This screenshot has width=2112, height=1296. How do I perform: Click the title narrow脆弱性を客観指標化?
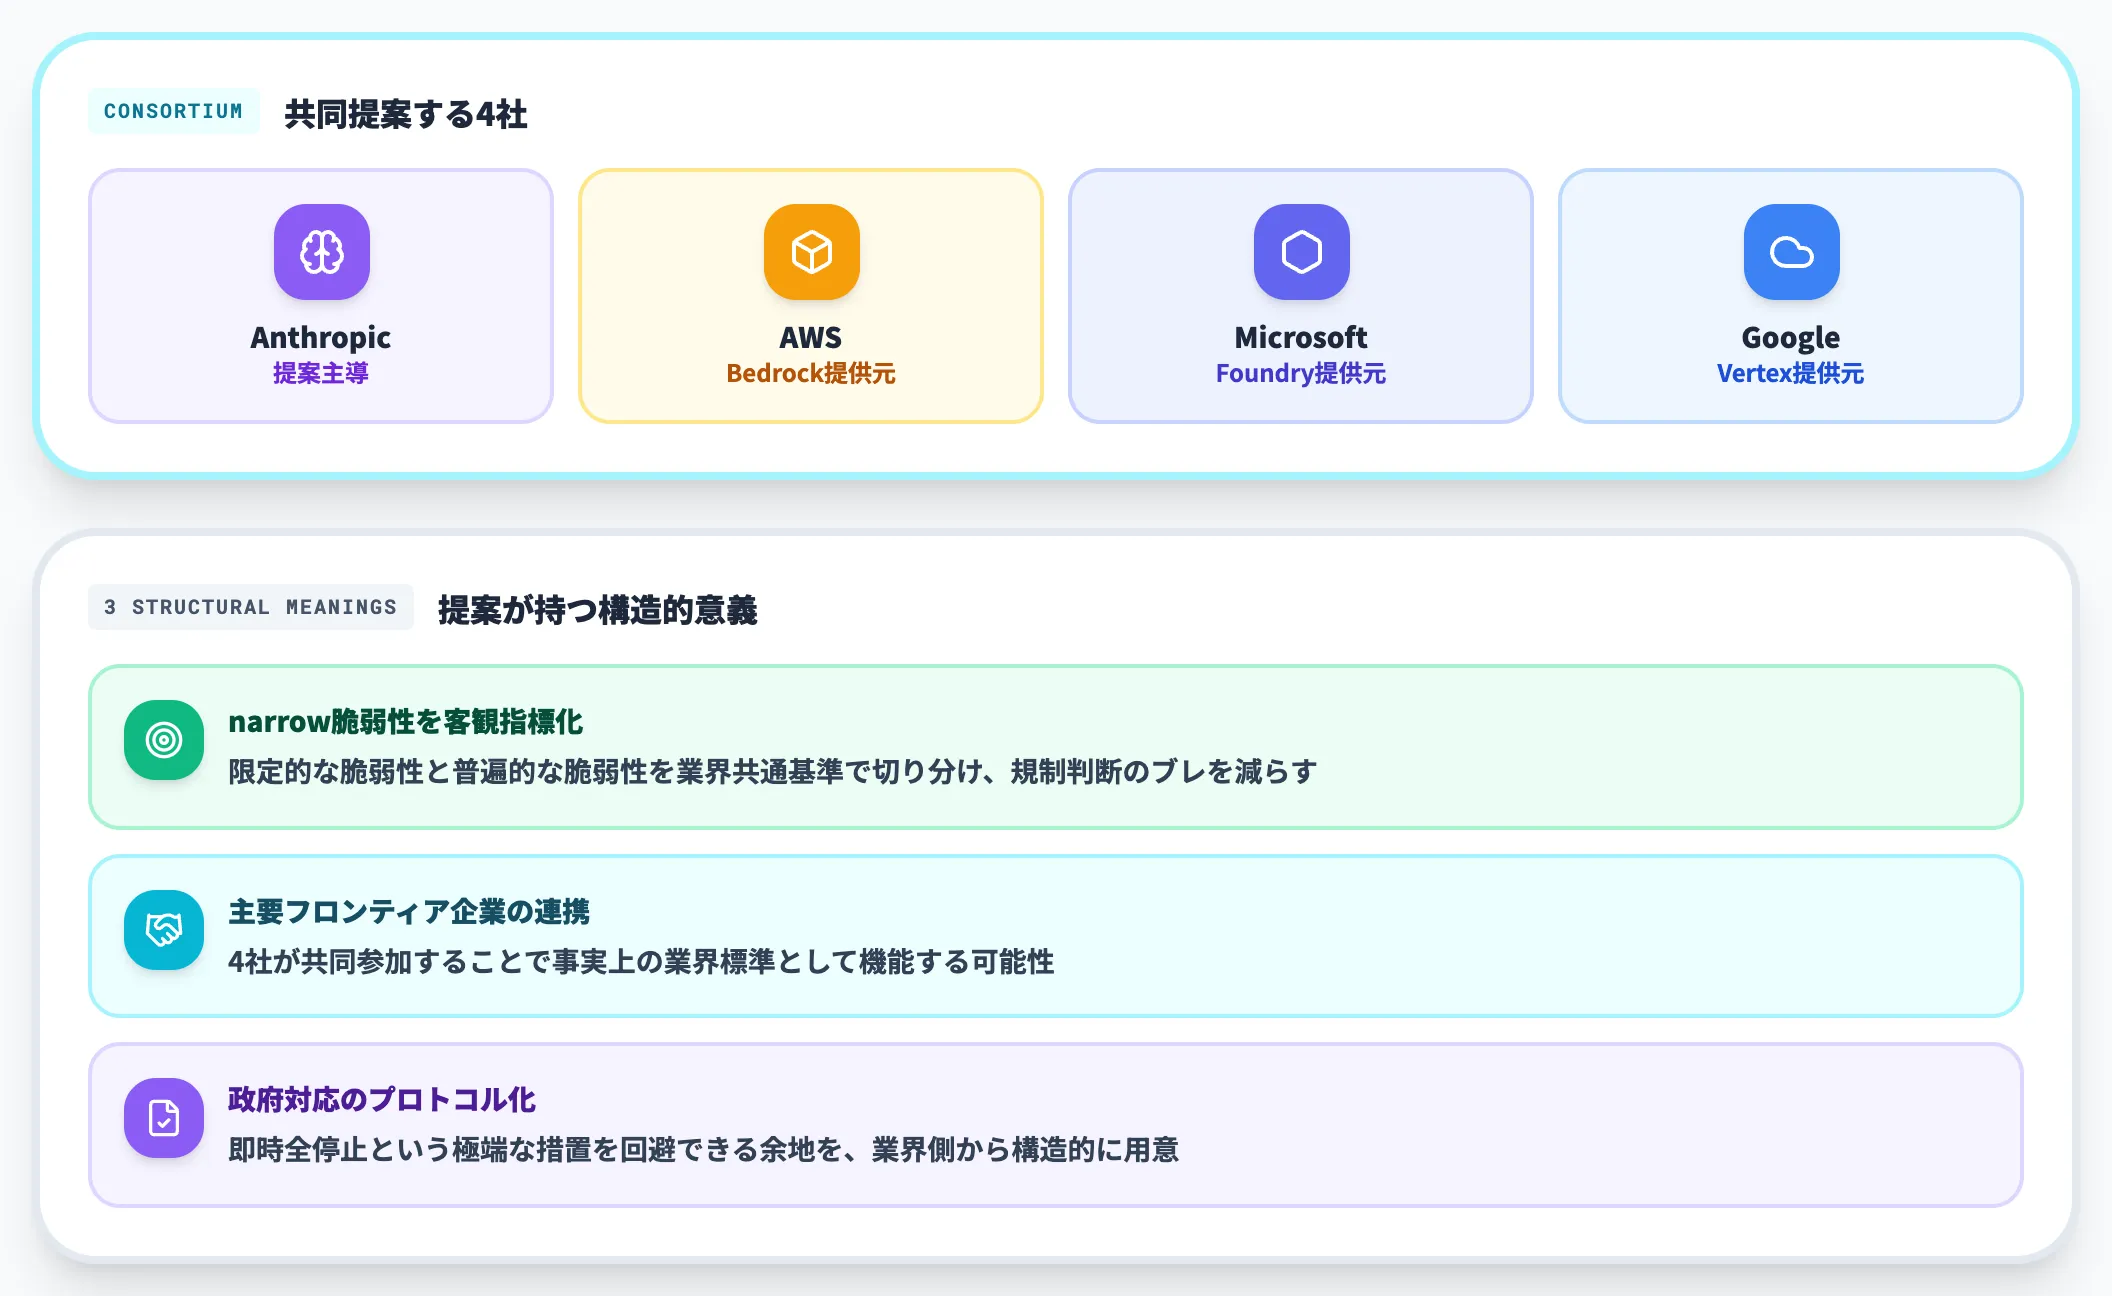[x=406, y=722]
